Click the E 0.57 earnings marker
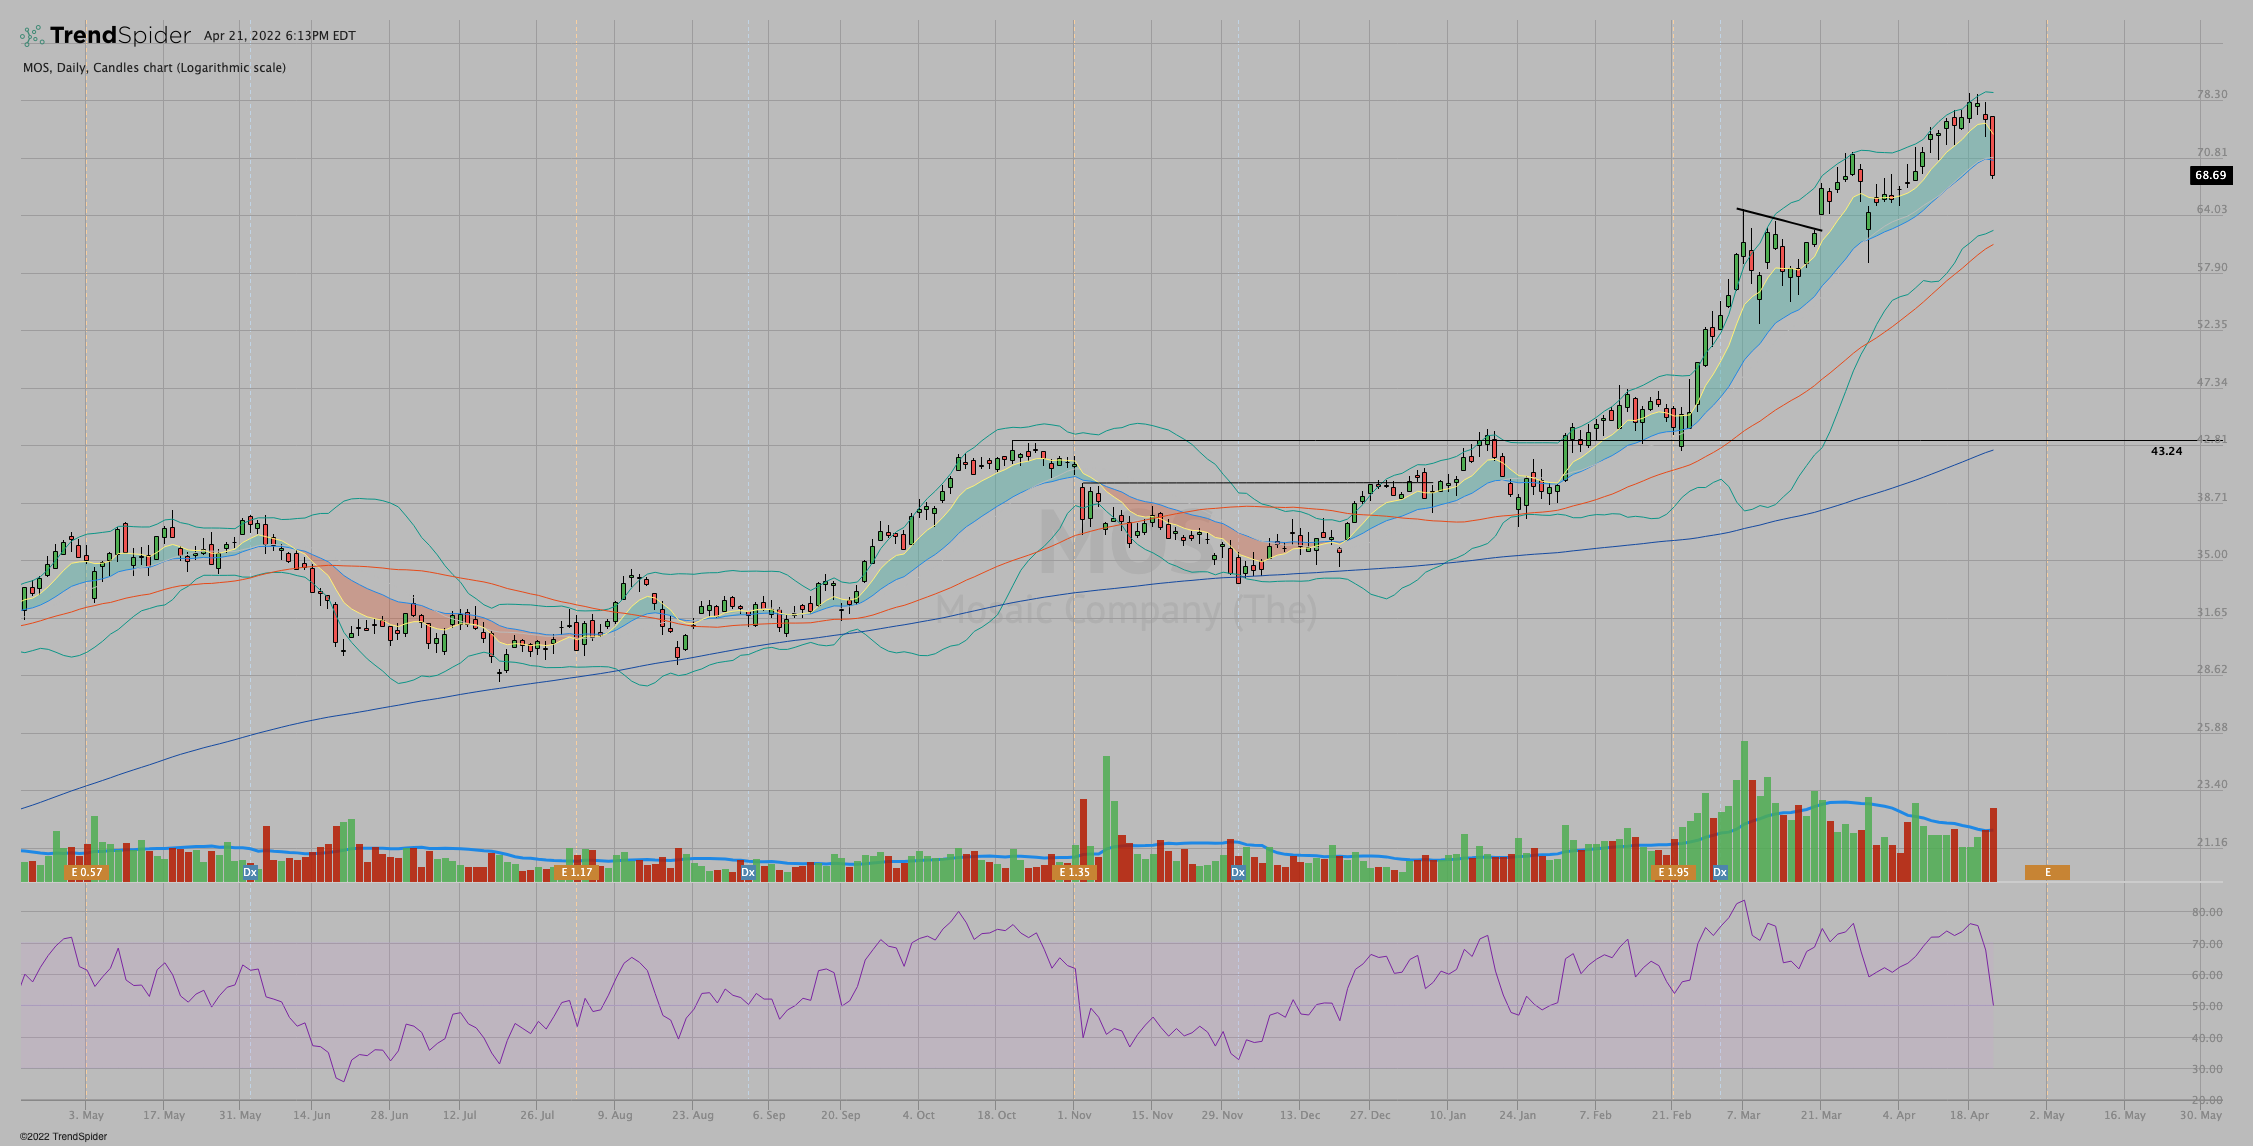The width and height of the screenshot is (2253, 1146). click(x=86, y=872)
